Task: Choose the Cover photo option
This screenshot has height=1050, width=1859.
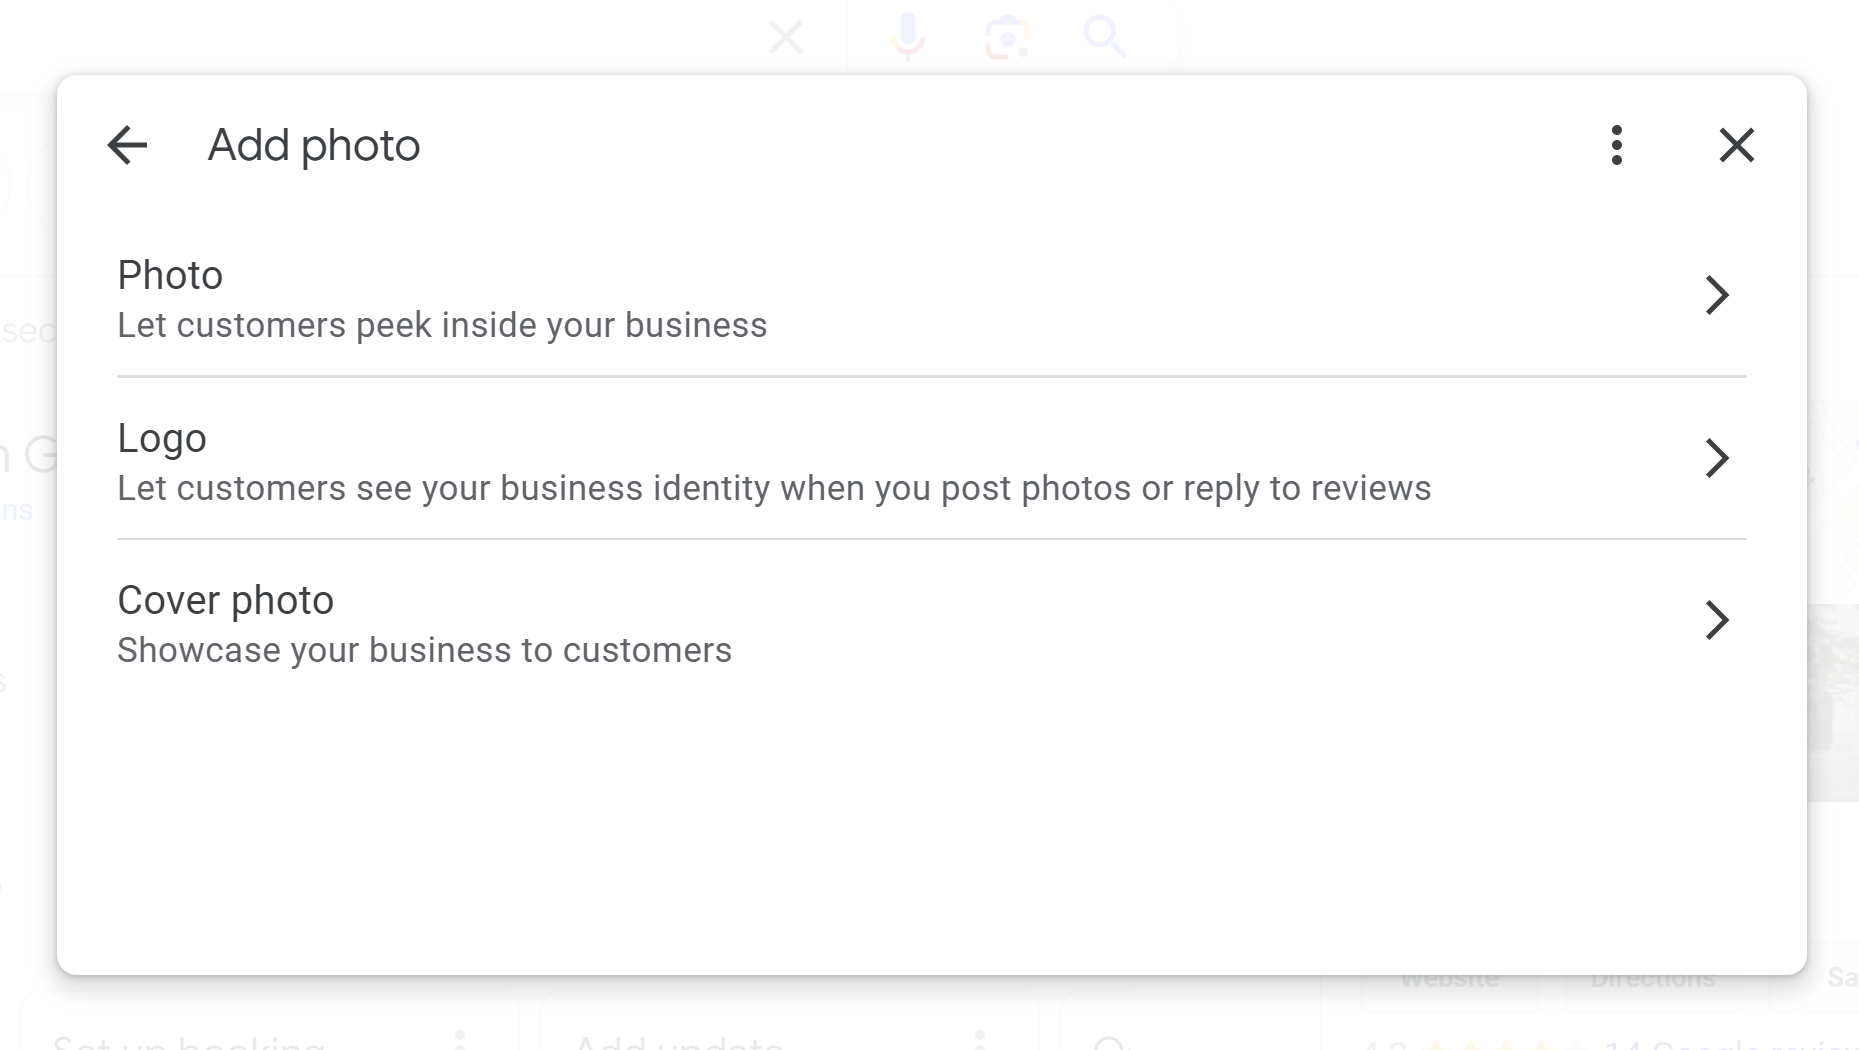Action: pos(226,601)
